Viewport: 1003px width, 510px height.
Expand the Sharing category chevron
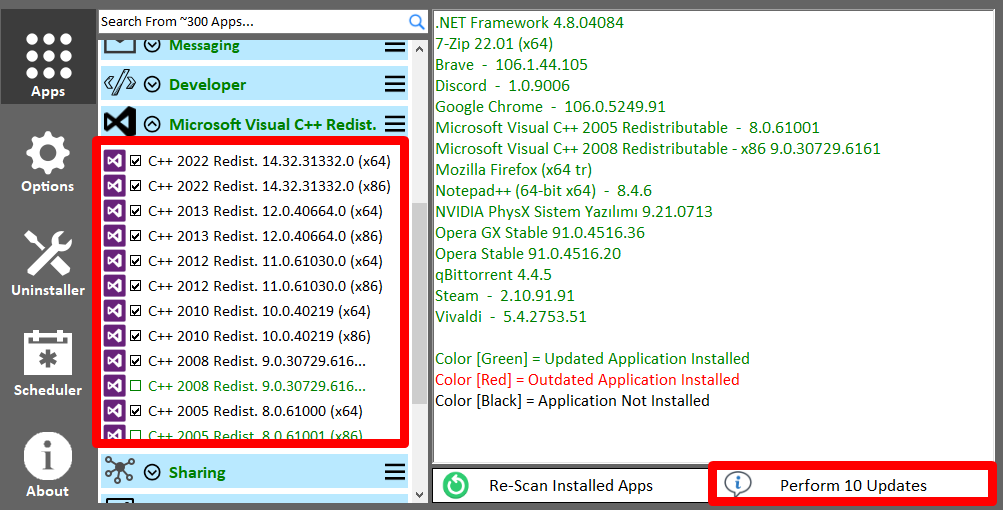pos(152,472)
